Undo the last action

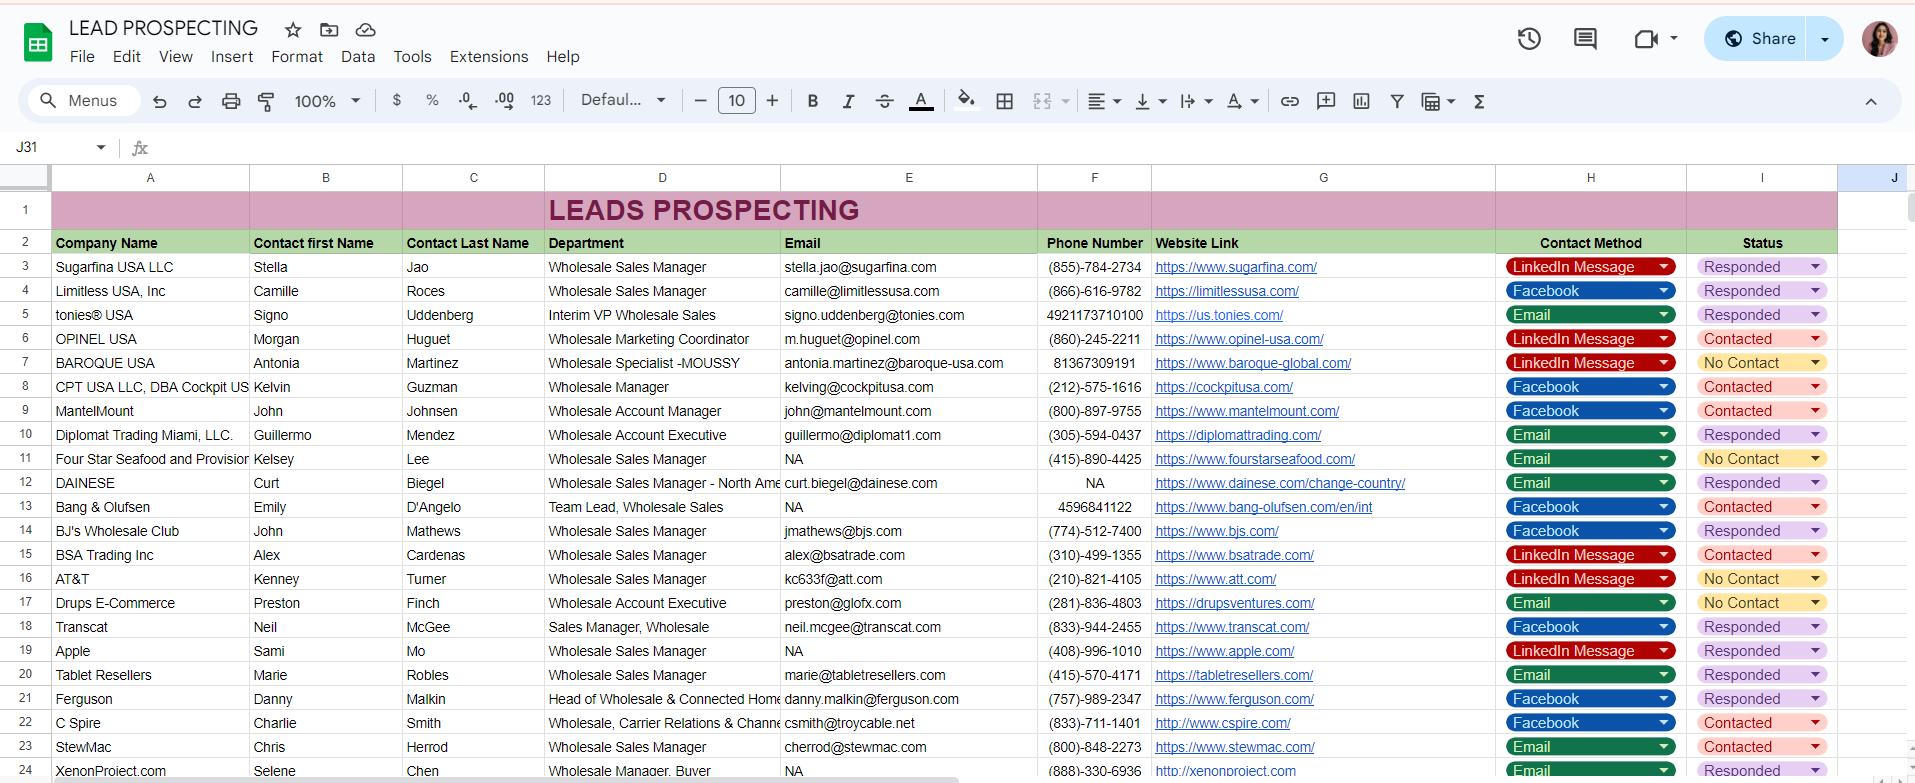point(160,101)
